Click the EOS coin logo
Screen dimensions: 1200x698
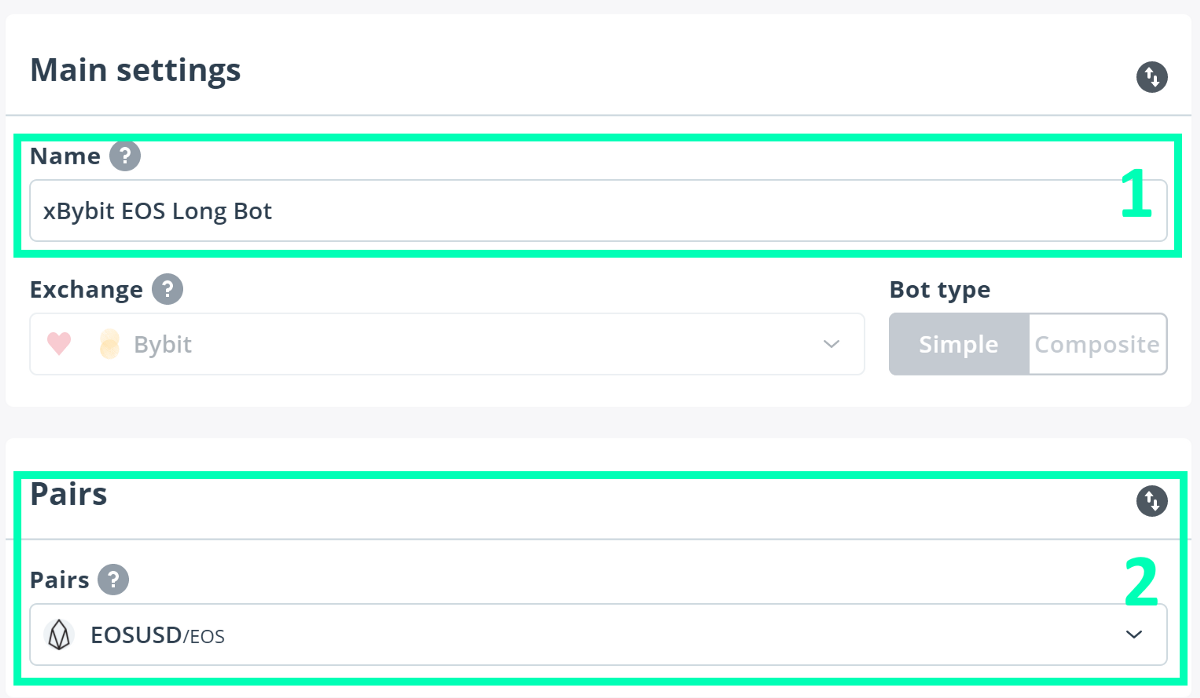61,635
